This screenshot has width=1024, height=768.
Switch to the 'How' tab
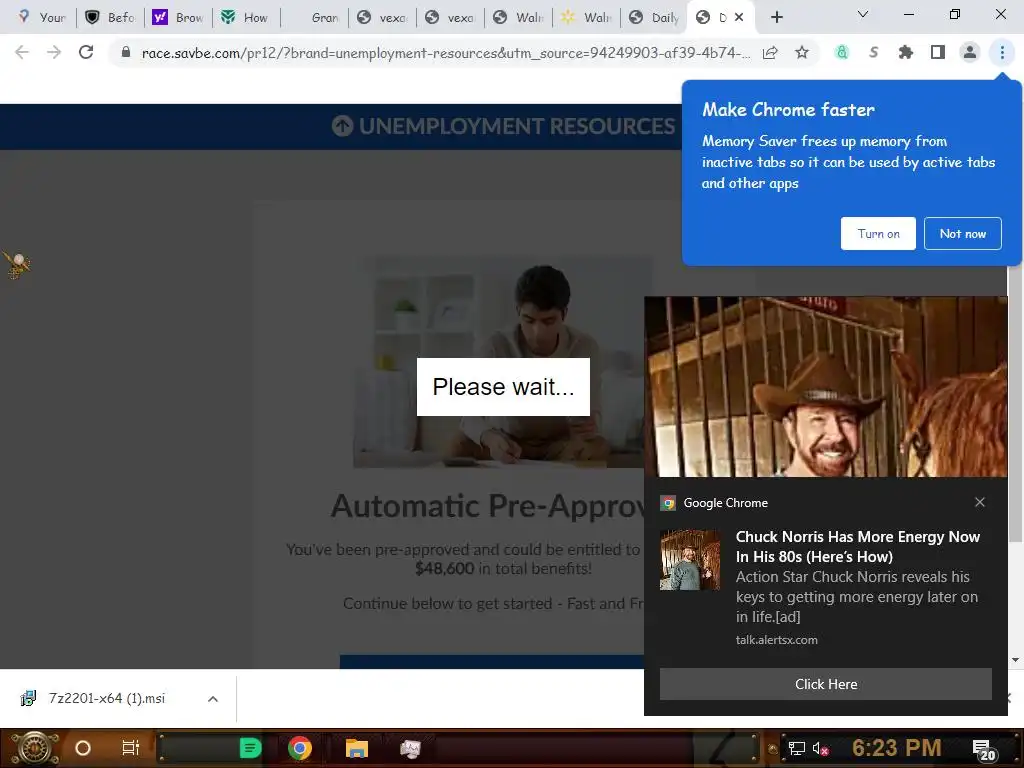(x=246, y=18)
